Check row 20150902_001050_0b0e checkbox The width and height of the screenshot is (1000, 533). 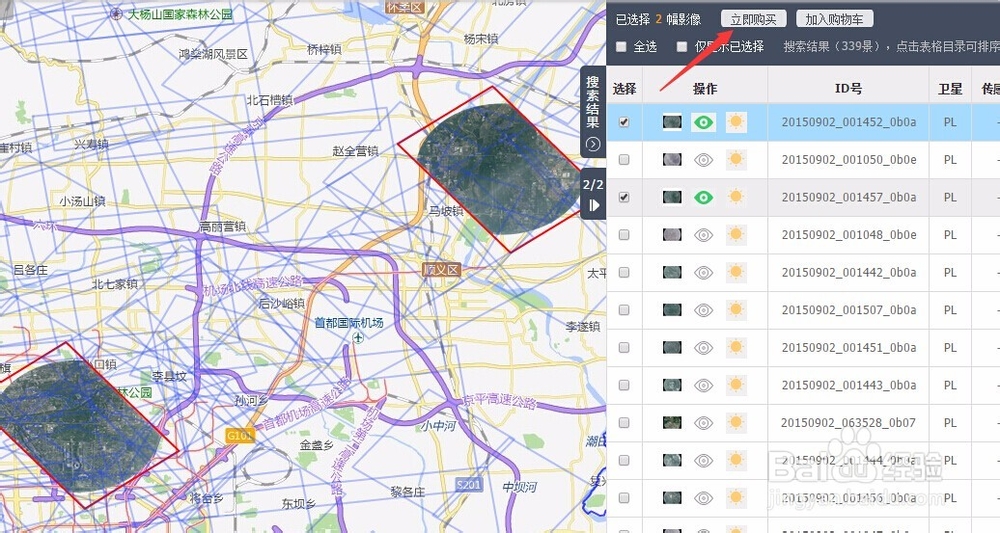624,159
